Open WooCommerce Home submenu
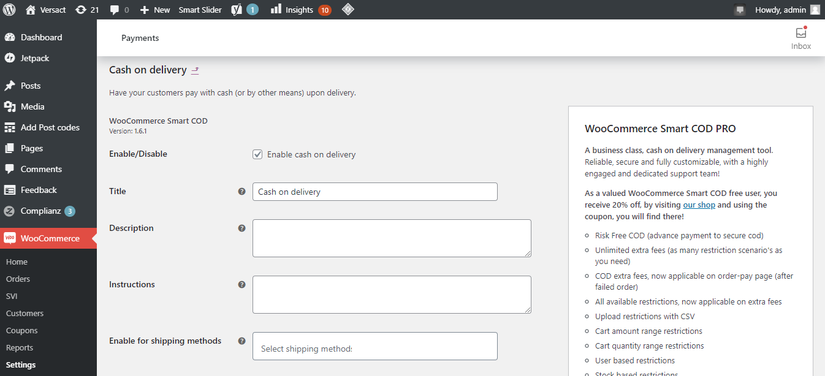The image size is (825, 376). [x=17, y=262]
